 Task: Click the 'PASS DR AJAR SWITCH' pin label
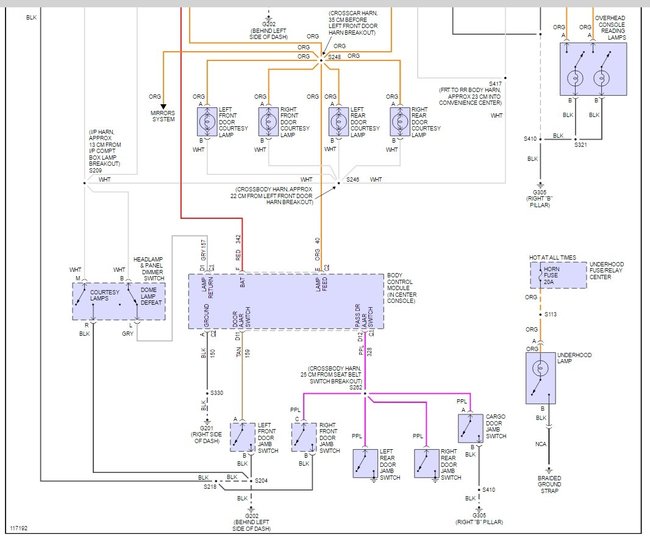click(x=364, y=316)
